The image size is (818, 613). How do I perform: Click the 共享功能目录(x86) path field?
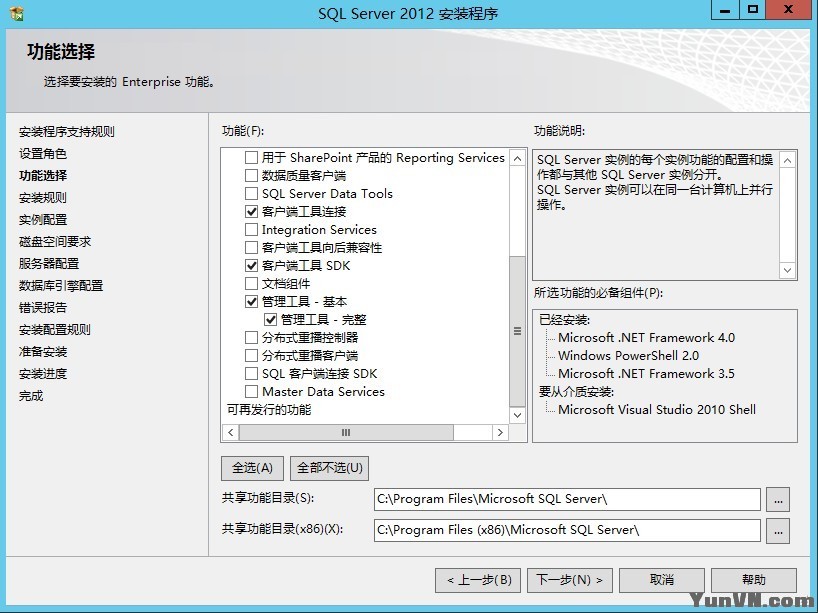[567, 531]
